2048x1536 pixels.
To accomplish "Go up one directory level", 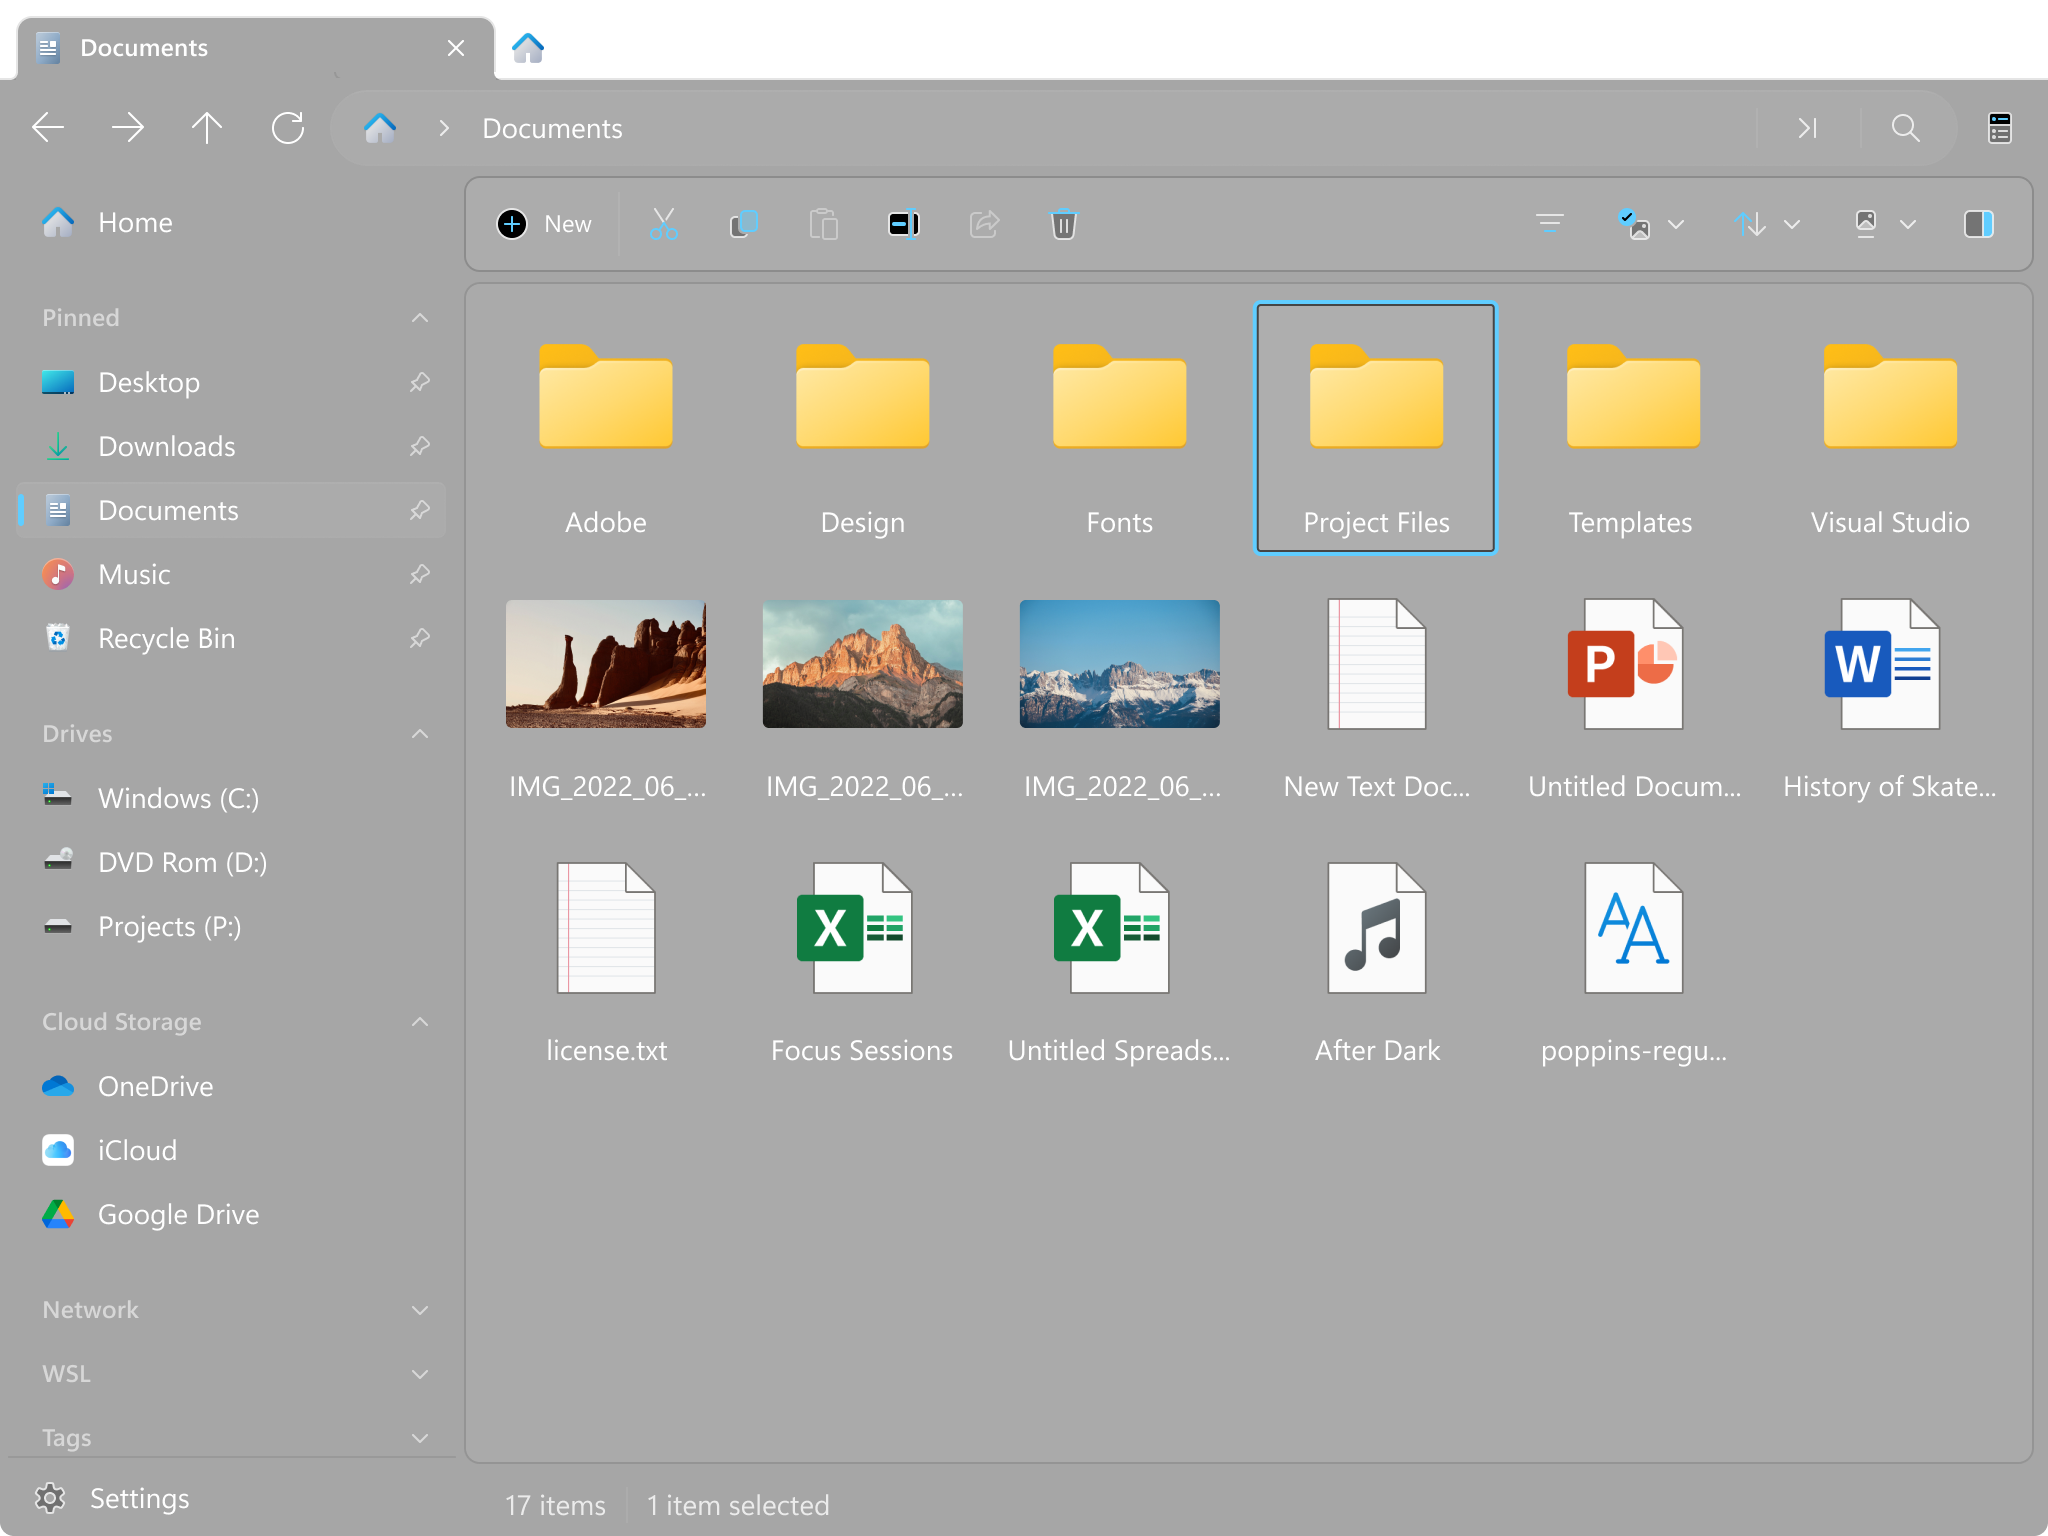I will [207, 128].
